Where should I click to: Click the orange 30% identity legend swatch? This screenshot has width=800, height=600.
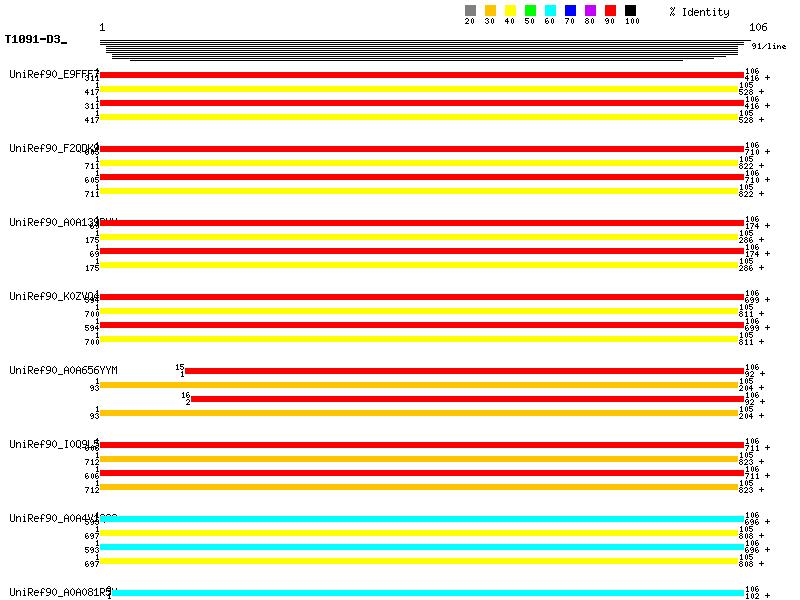coord(490,11)
